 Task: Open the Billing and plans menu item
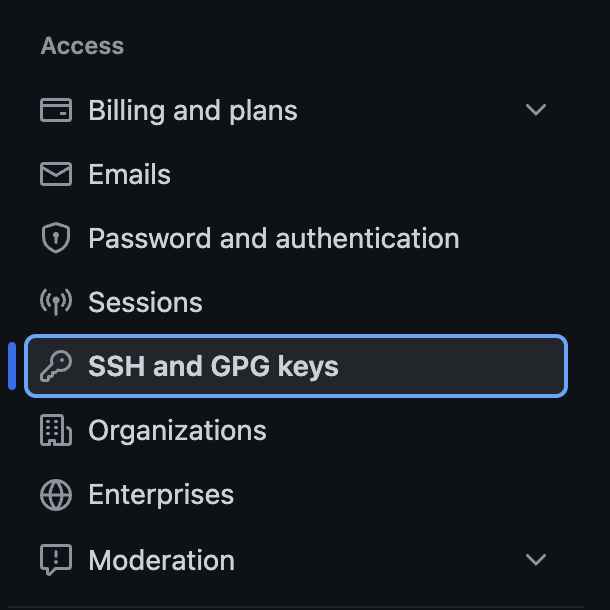tap(193, 110)
